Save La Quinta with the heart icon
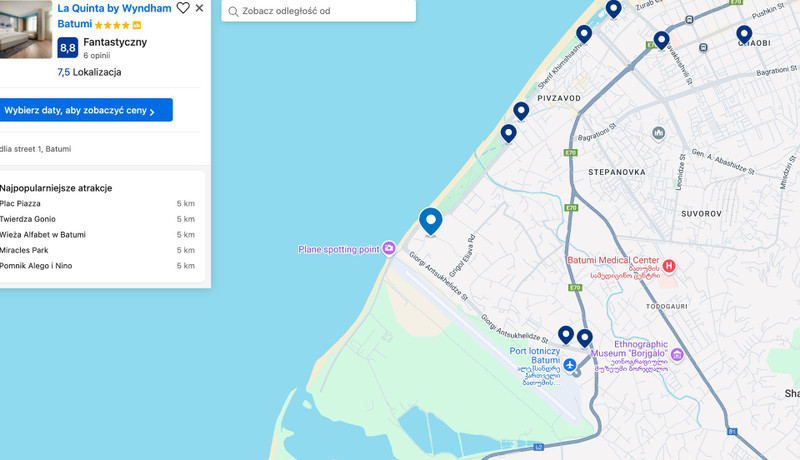 click(183, 8)
